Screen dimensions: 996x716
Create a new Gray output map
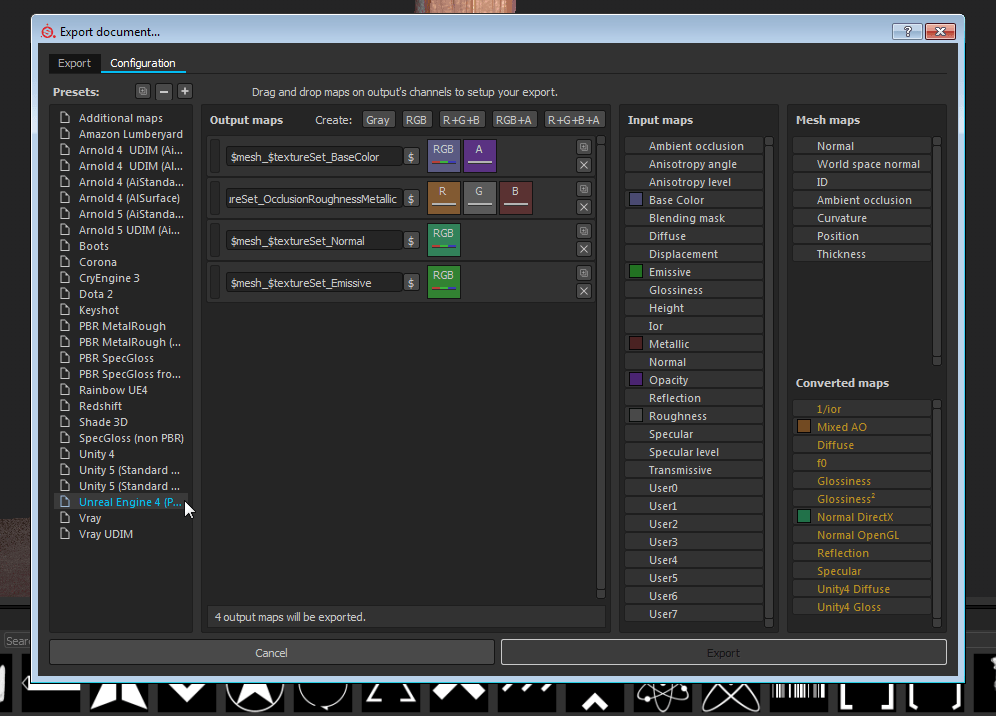378,120
